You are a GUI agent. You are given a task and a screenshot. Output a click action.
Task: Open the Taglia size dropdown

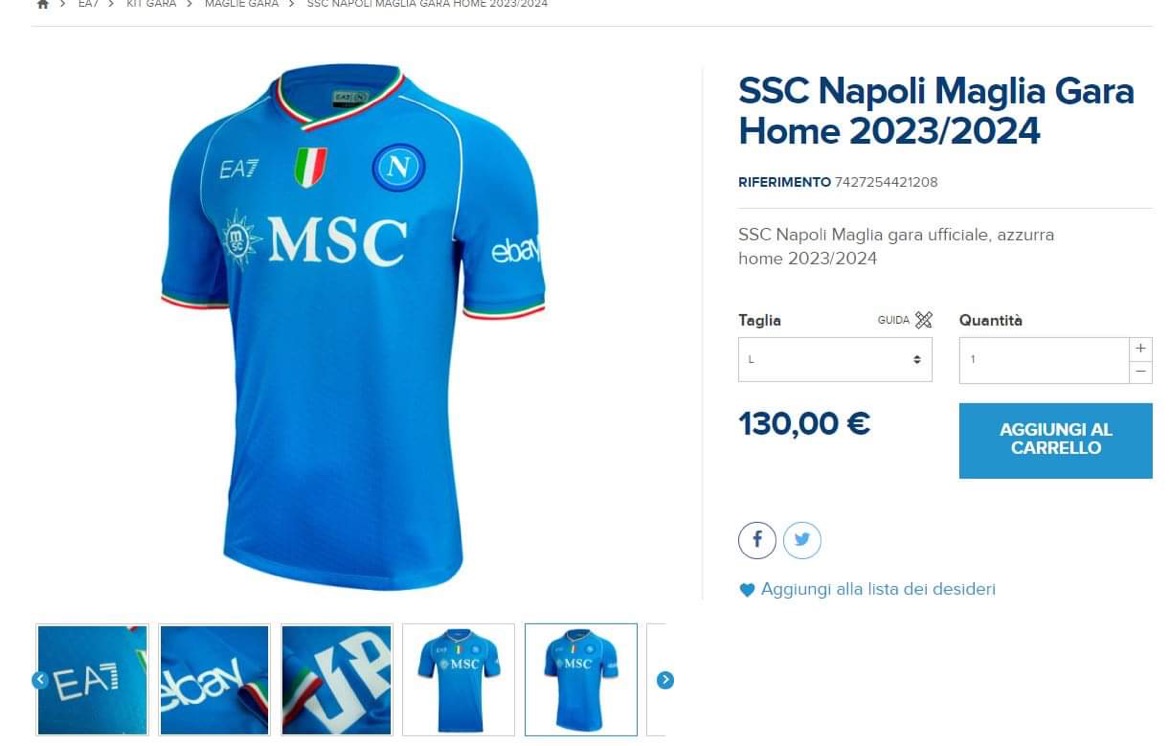pyautogui.click(x=834, y=360)
